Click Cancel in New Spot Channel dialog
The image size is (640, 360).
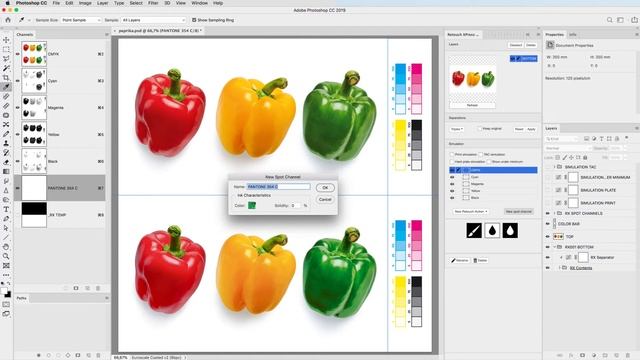click(x=325, y=199)
